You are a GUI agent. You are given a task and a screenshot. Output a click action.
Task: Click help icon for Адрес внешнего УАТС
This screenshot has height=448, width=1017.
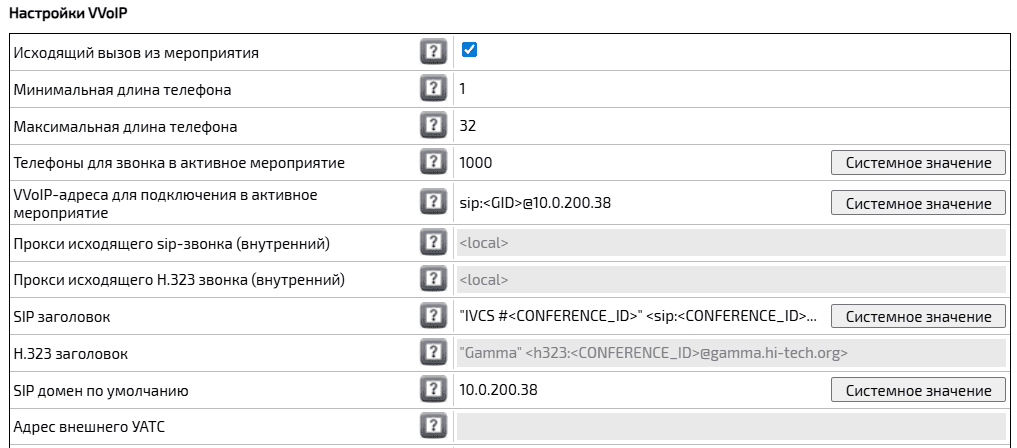(433, 426)
